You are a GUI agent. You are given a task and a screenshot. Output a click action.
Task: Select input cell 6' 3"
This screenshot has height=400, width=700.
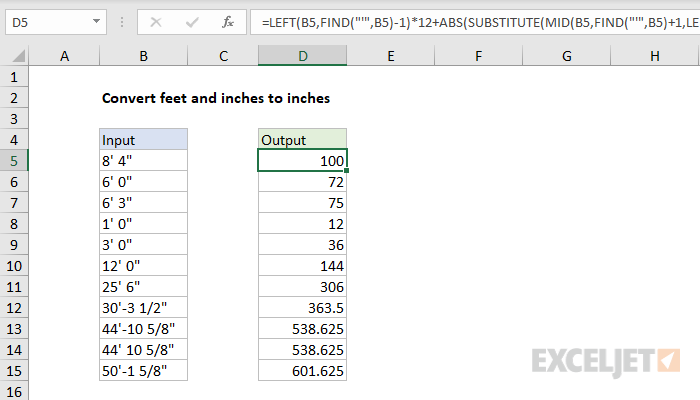point(143,203)
